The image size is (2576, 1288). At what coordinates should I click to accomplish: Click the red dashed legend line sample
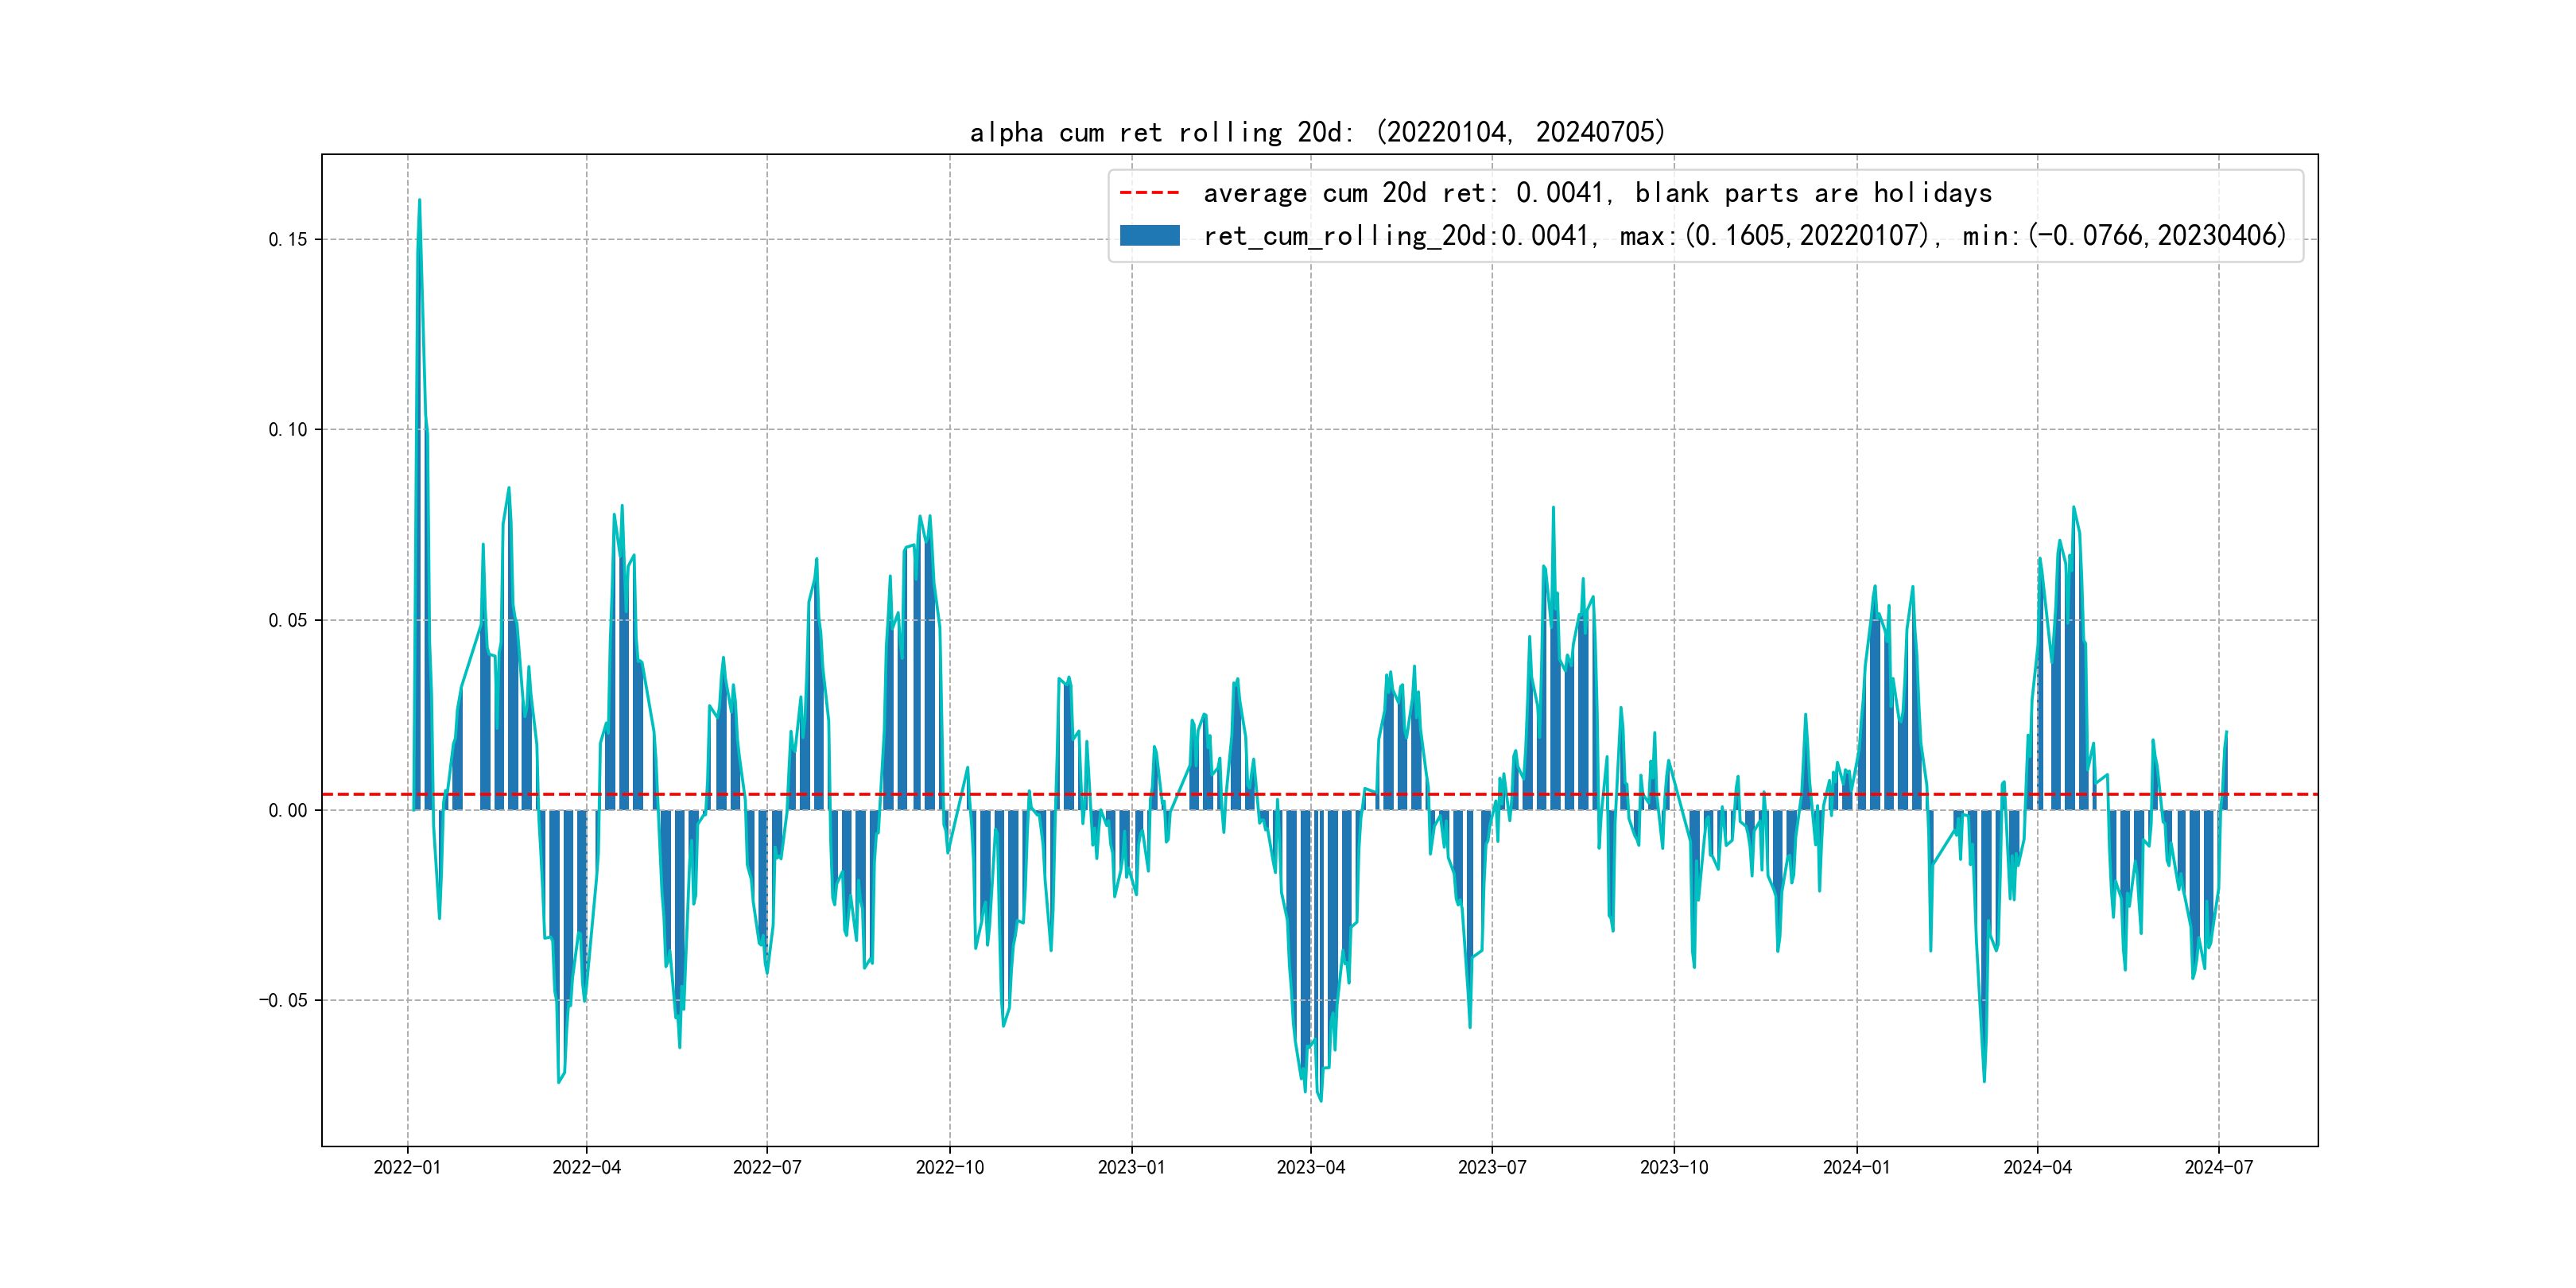(x=1149, y=193)
